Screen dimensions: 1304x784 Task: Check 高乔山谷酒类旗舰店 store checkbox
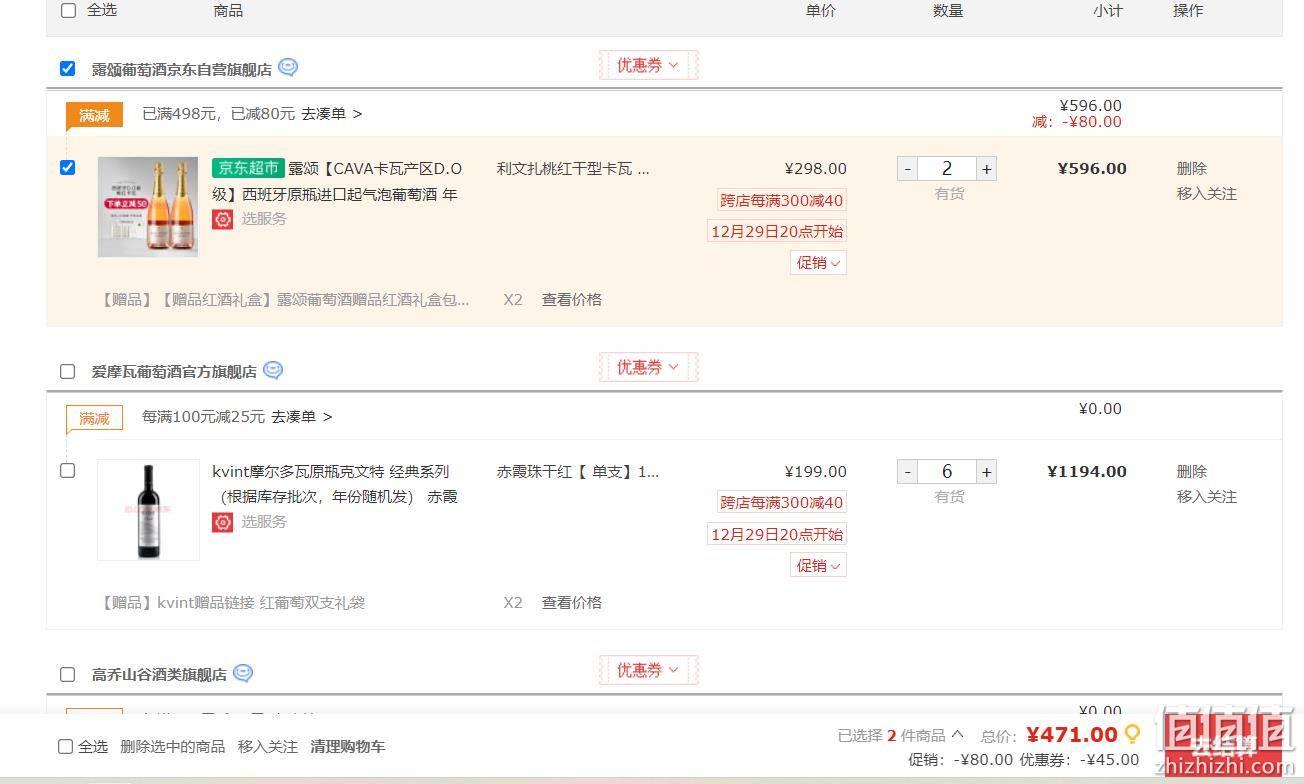67,674
